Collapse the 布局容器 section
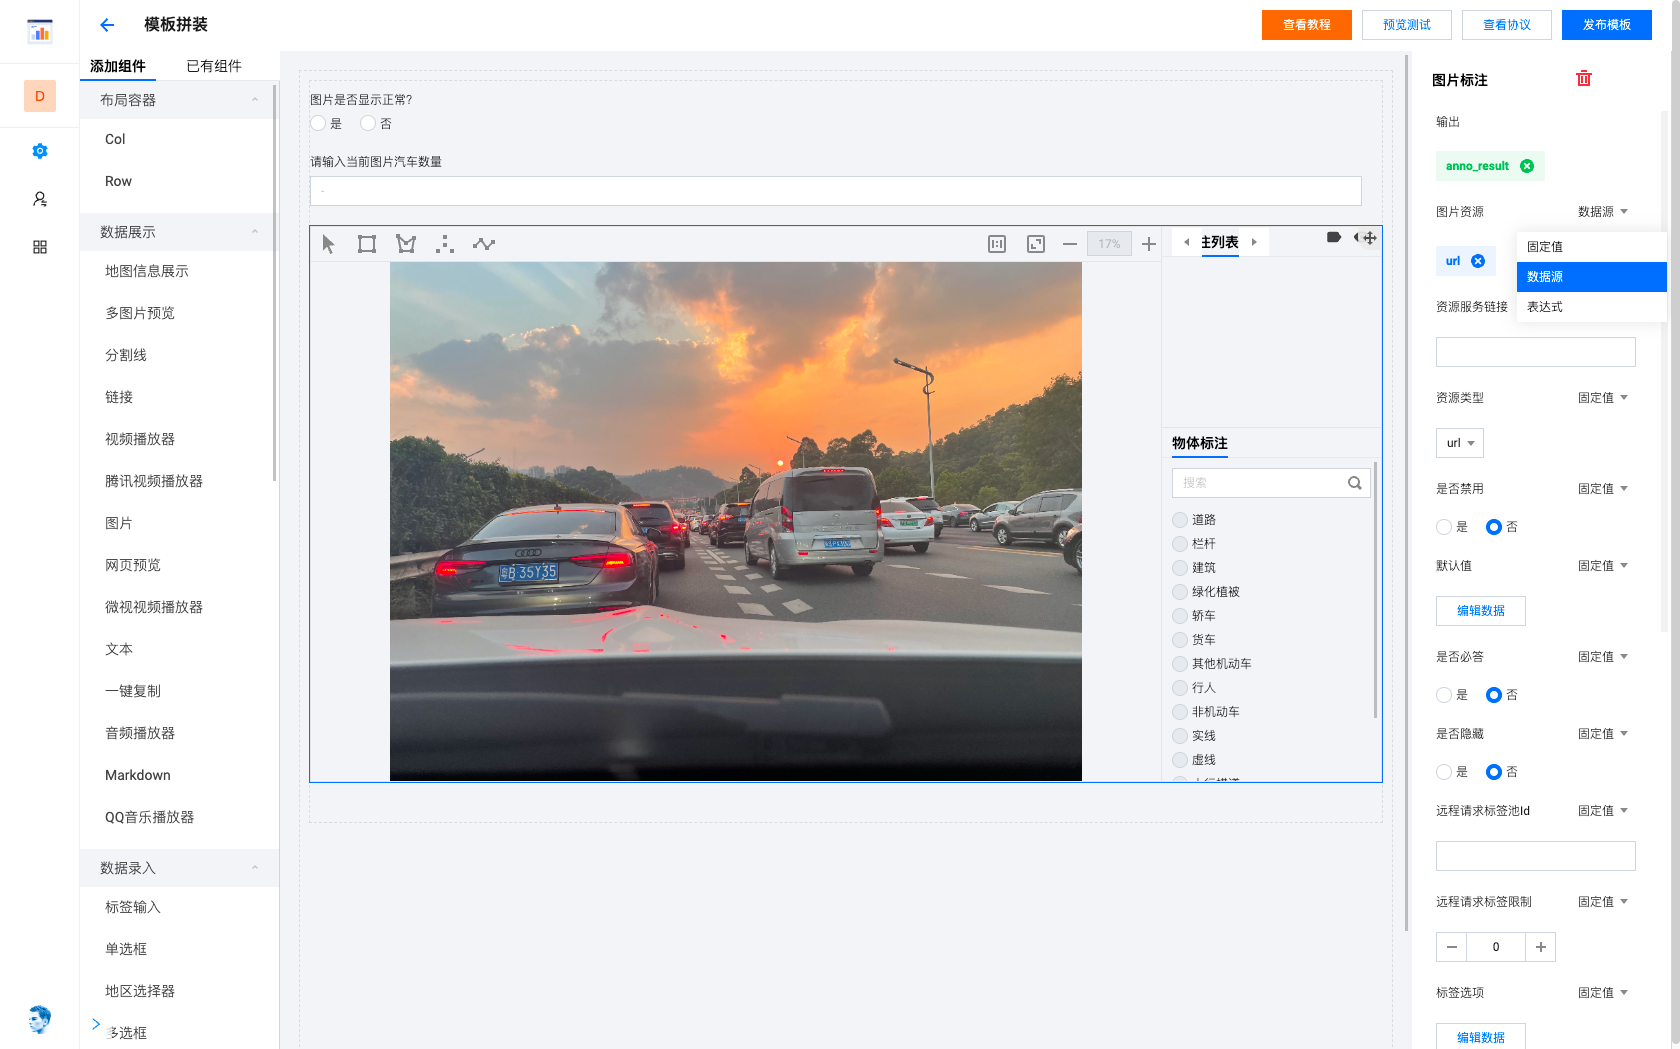The image size is (1680, 1049). pos(255,100)
